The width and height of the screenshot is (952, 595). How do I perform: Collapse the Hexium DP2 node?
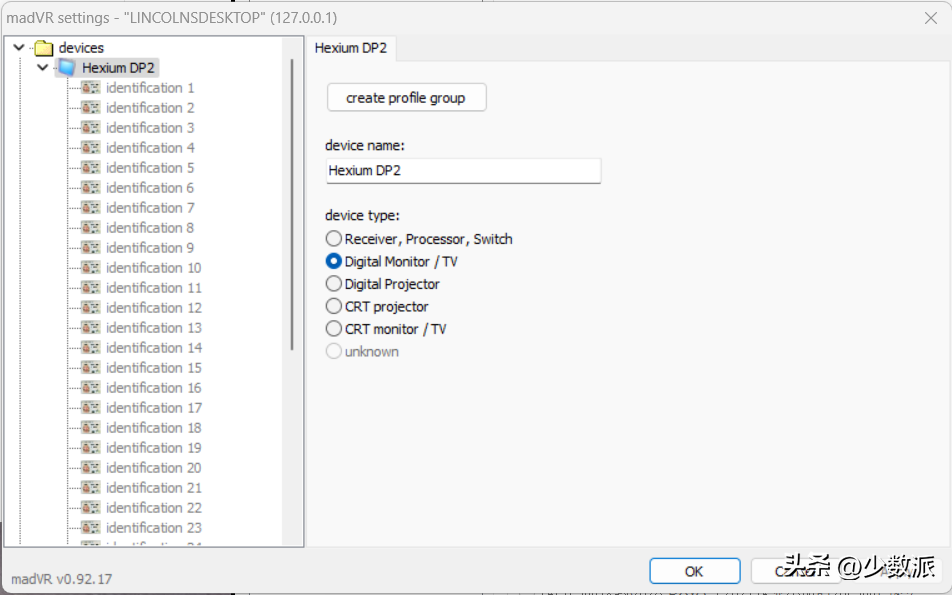click(41, 68)
